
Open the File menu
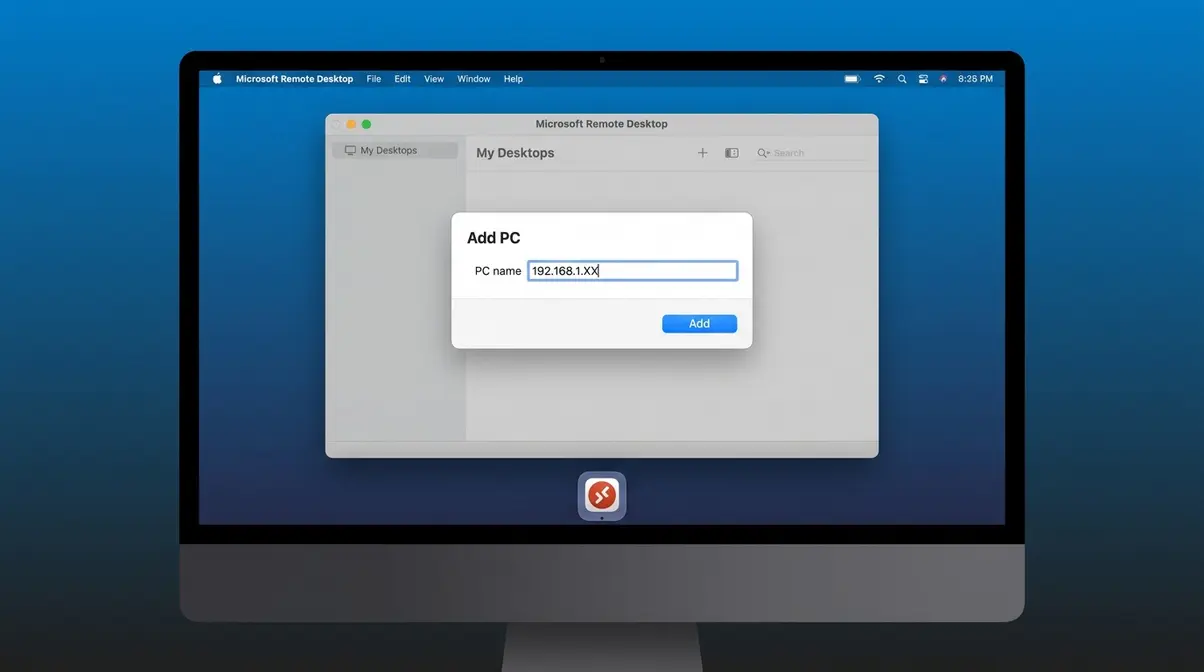(374, 79)
